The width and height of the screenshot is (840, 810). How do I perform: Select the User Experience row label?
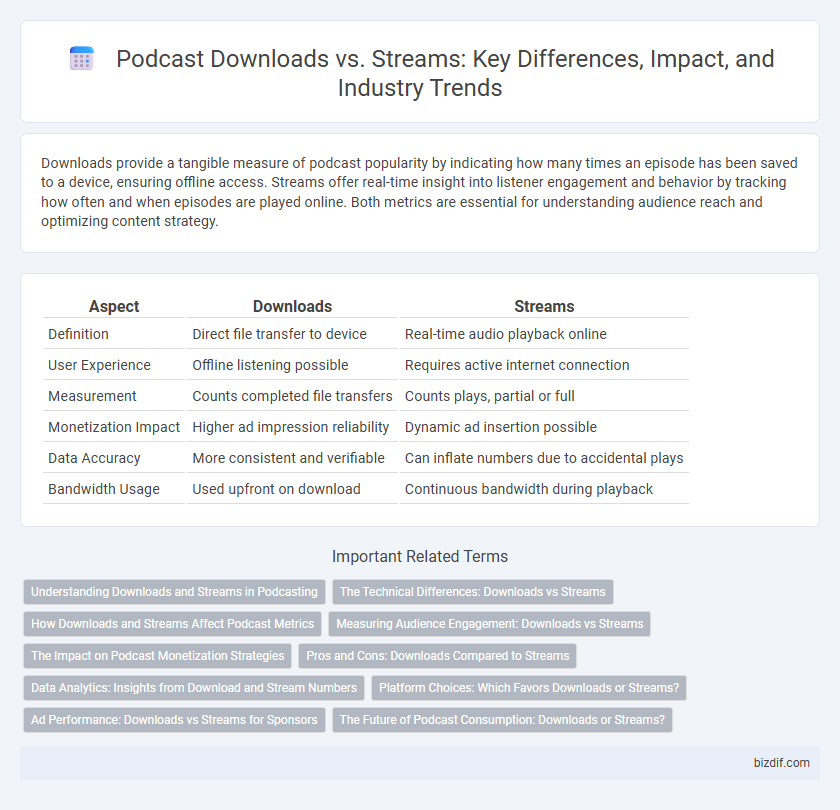(x=99, y=365)
